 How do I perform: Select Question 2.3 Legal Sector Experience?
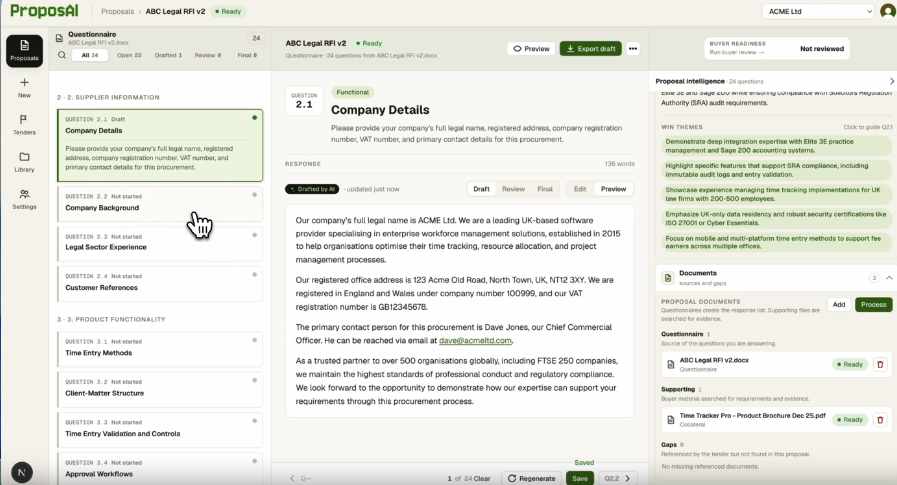[160, 243]
